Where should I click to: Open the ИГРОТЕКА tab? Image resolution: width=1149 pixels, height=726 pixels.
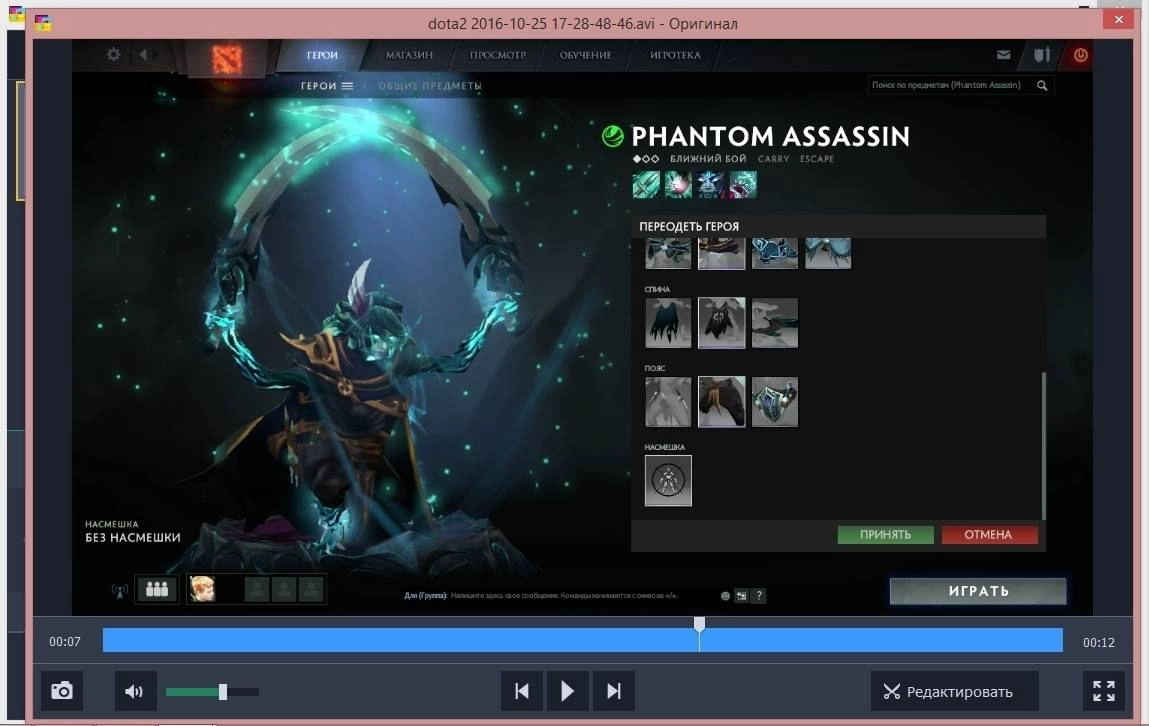675,55
